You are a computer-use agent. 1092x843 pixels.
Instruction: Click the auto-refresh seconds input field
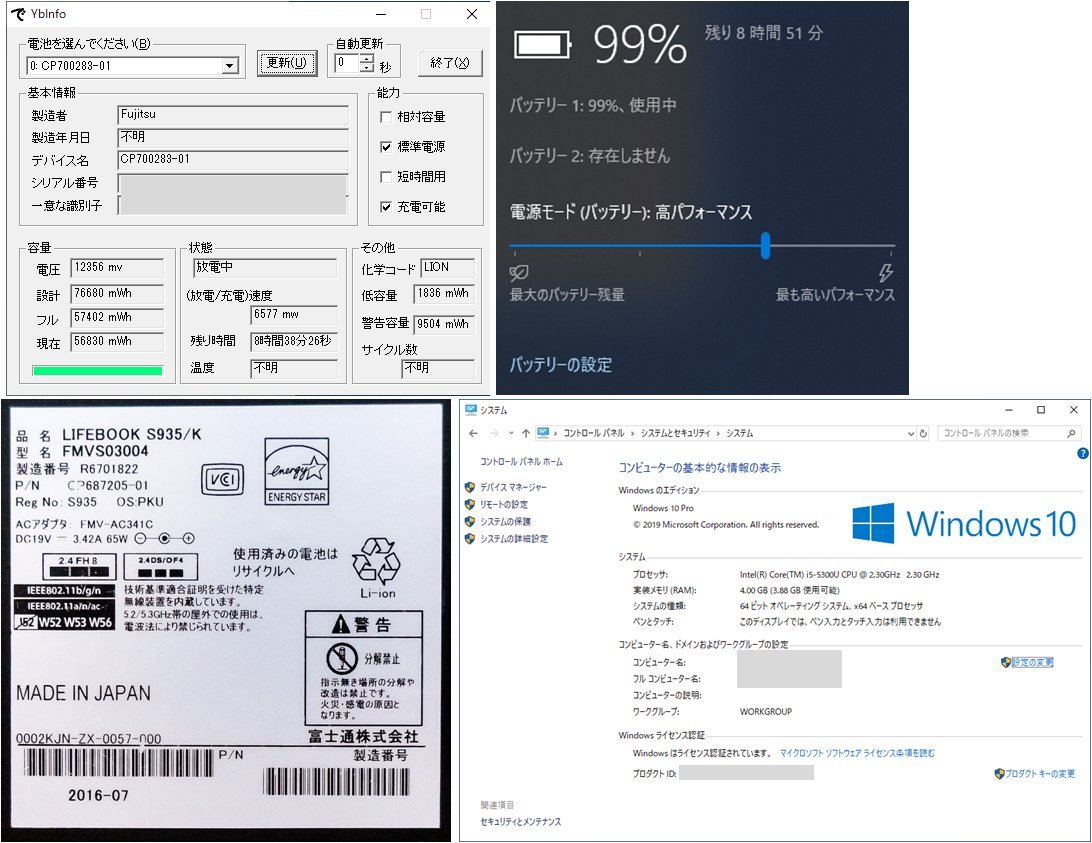click(x=348, y=63)
